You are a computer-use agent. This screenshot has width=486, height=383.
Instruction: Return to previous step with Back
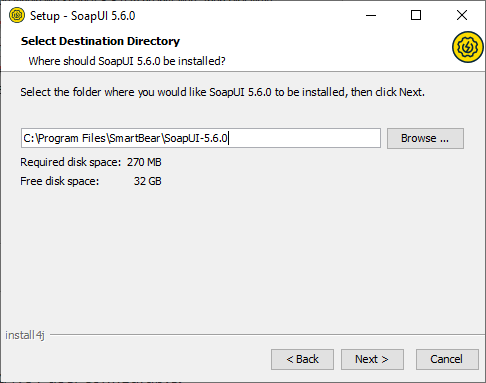[x=302, y=359]
